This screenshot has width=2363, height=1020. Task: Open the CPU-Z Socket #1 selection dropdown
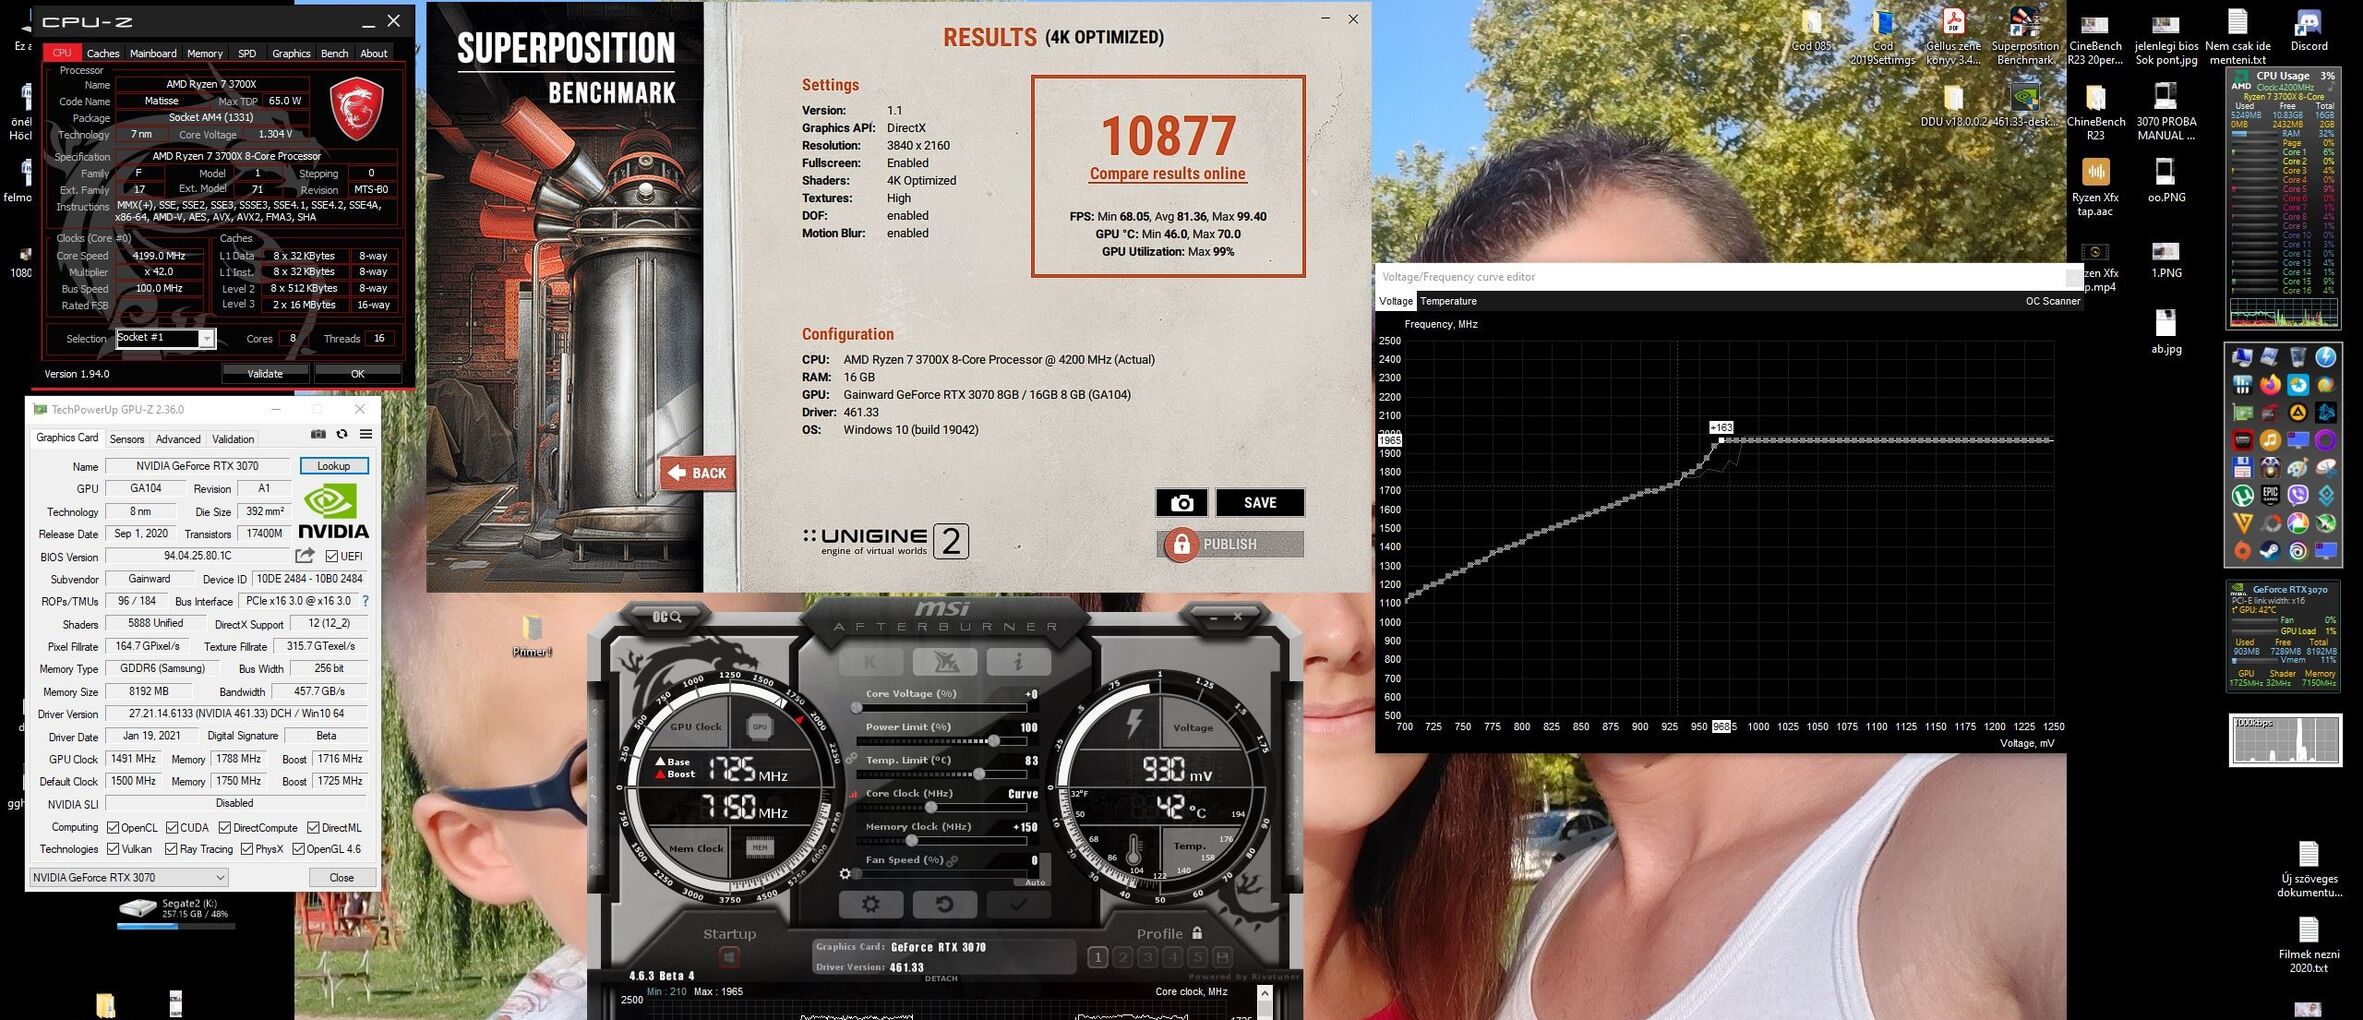pyautogui.click(x=165, y=338)
